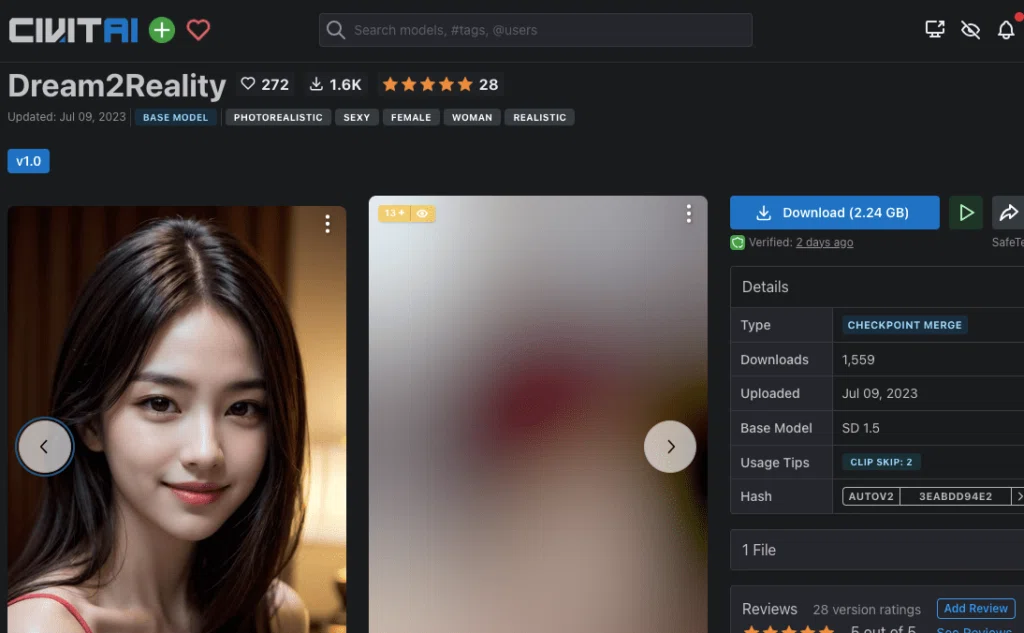Expand the 1 File section
Viewport: 1024px width, 633px height.
[x=877, y=550]
